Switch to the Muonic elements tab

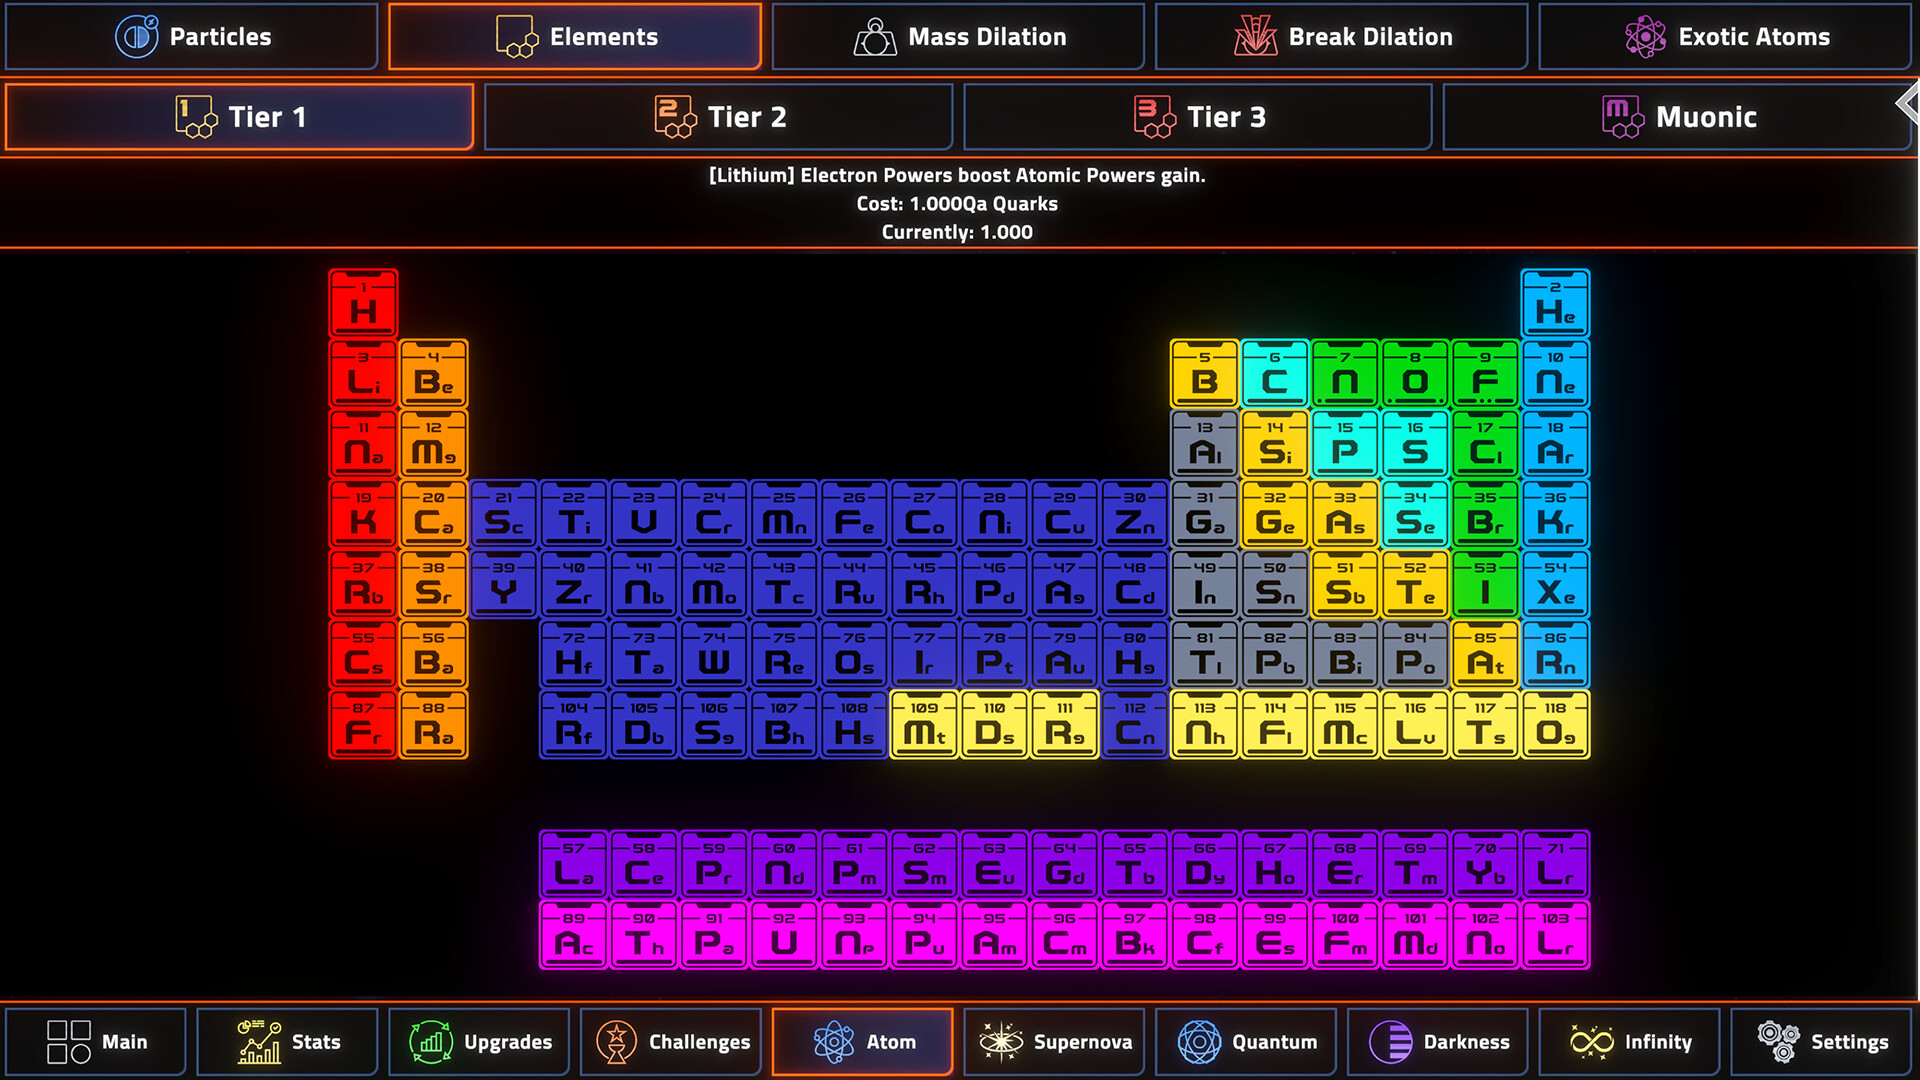pyautogui.click(x=1677, y=117)
